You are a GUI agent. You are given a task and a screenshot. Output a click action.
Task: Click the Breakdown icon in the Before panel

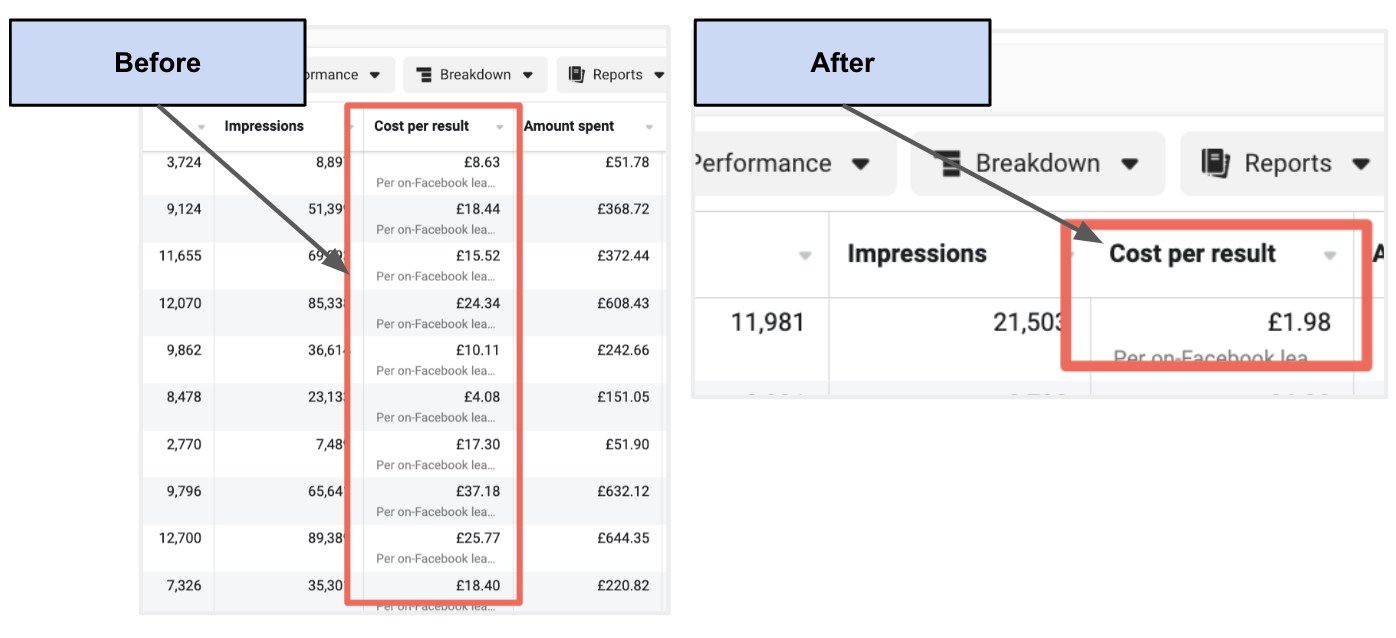click(424, 75)
